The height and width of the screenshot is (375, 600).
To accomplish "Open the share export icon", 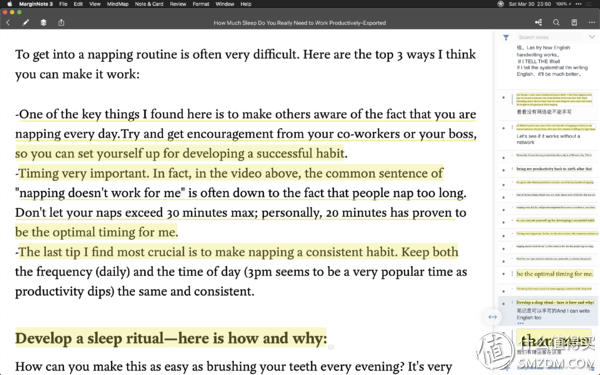I will pyautogui.click(x=61, y=23).
